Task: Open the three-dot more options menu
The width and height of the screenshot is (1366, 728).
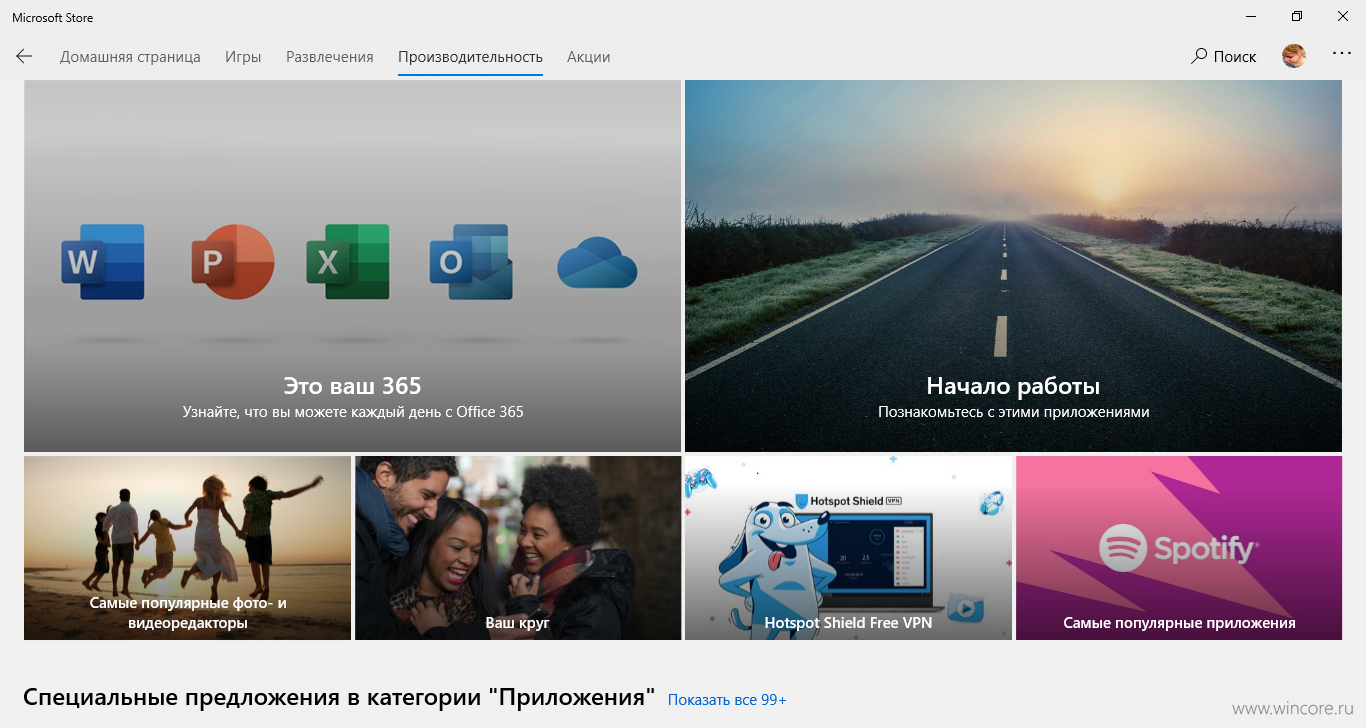Action: 1342,54
